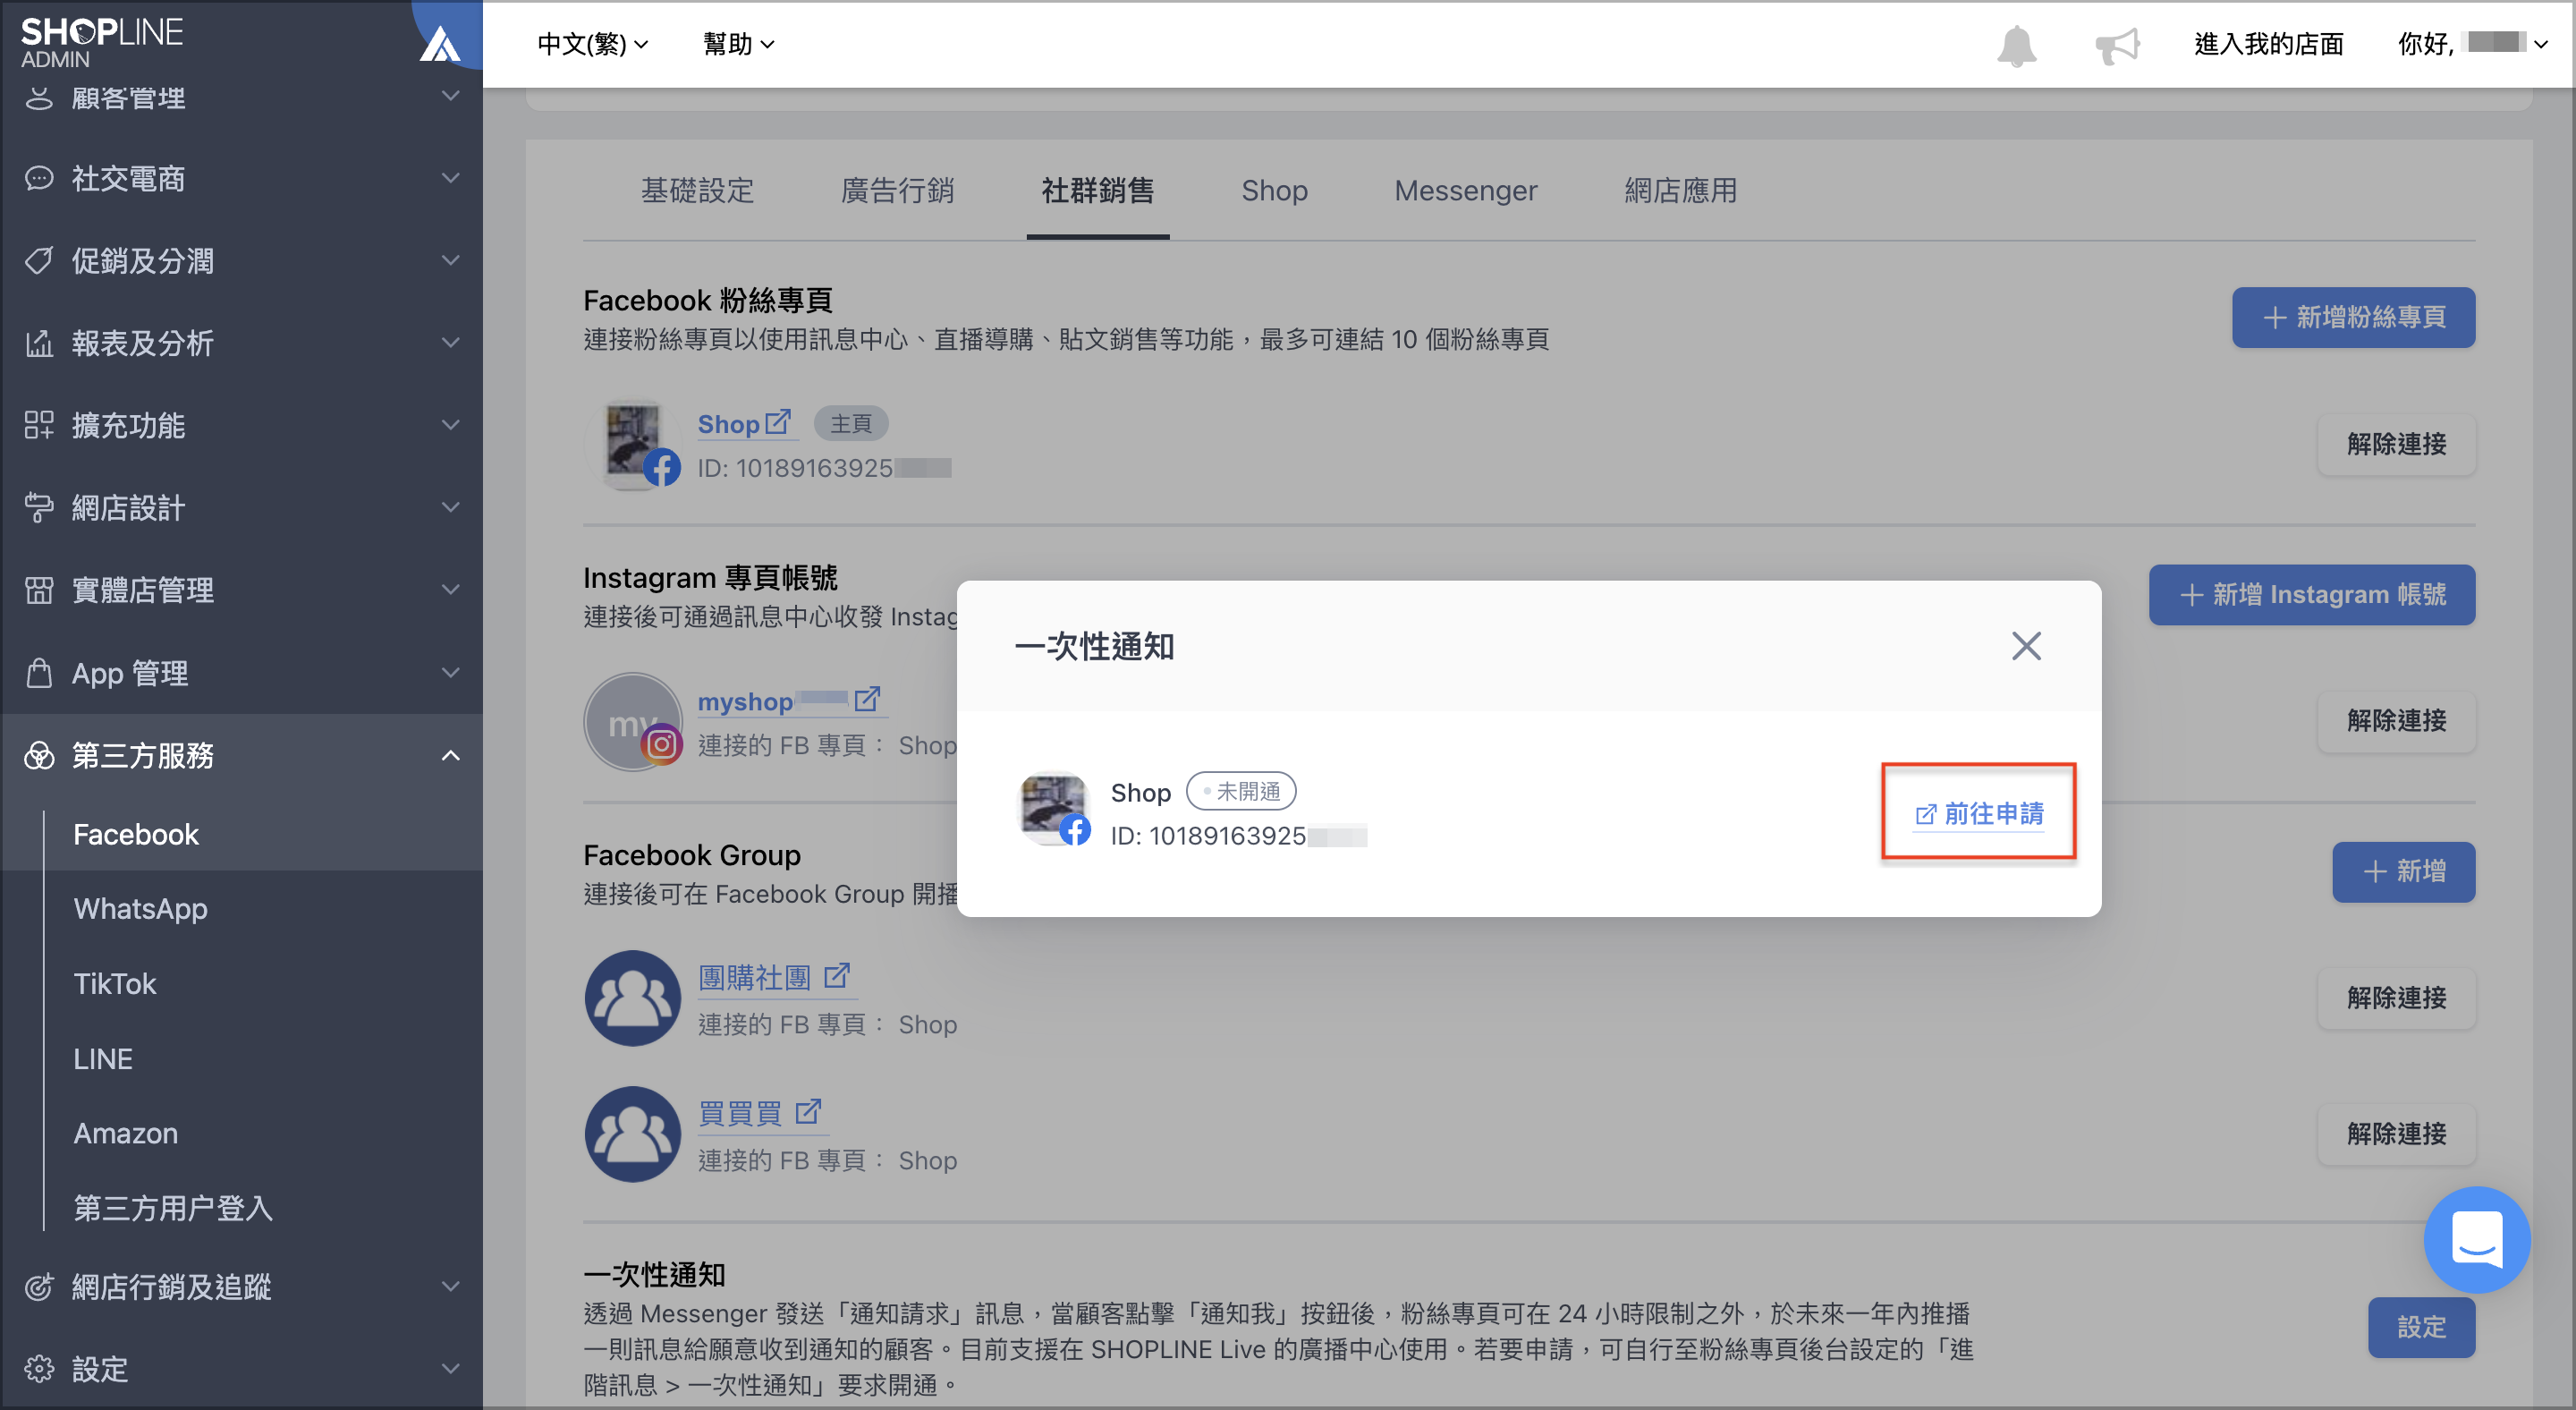Click the 進入我的店面 link
This screenshot has height=1410, width=2576.
tap(2268, 44)
